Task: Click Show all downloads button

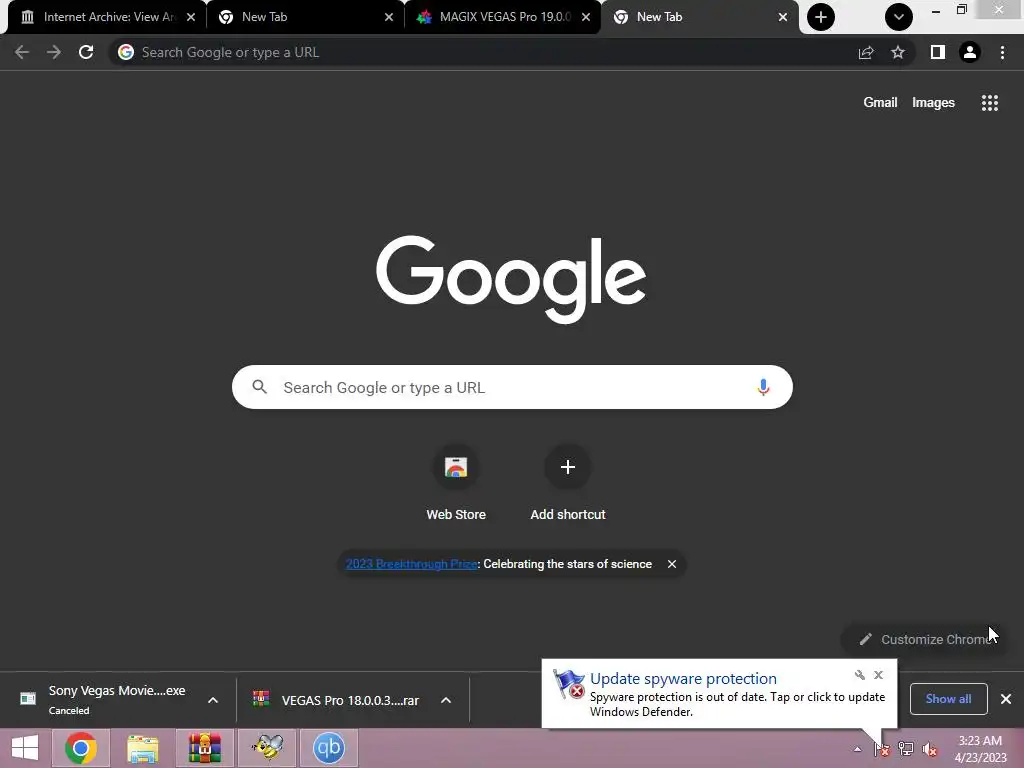Action: [948, 699]
